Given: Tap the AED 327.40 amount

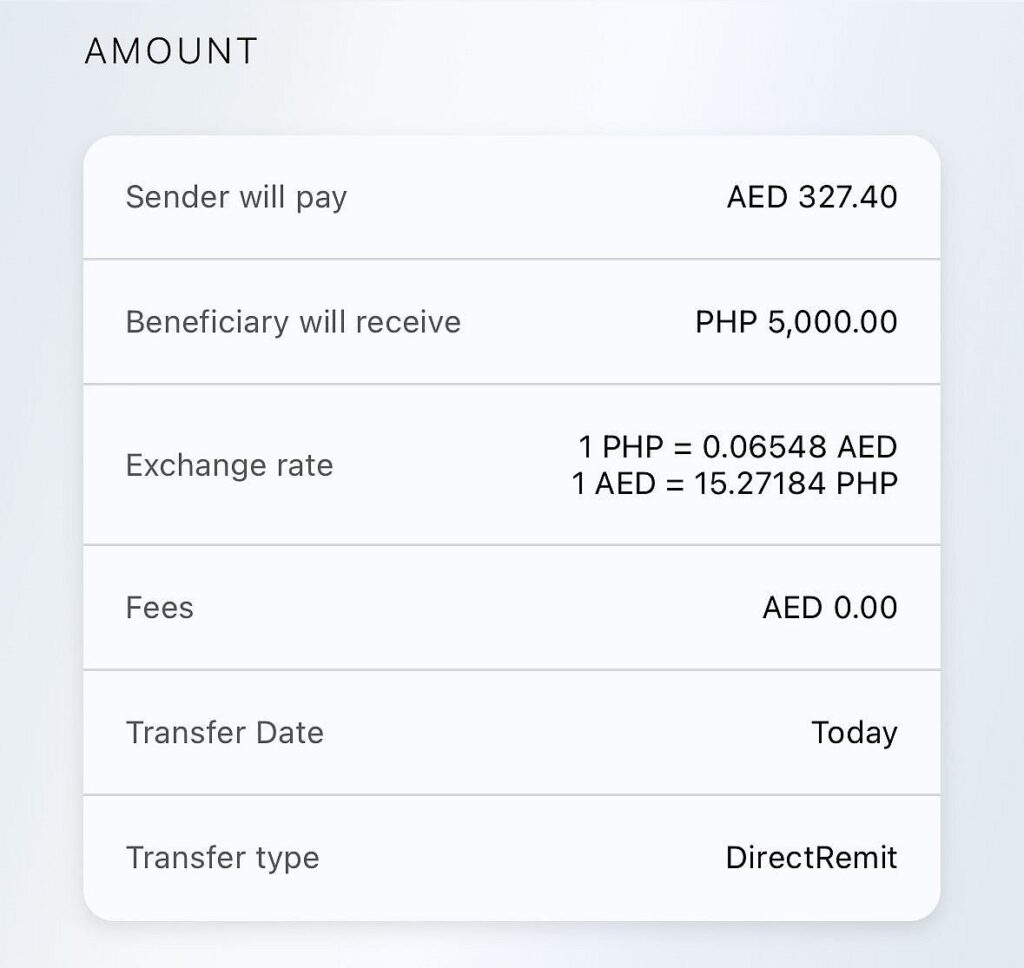Looking at the screenshot, I should (812, 197).
